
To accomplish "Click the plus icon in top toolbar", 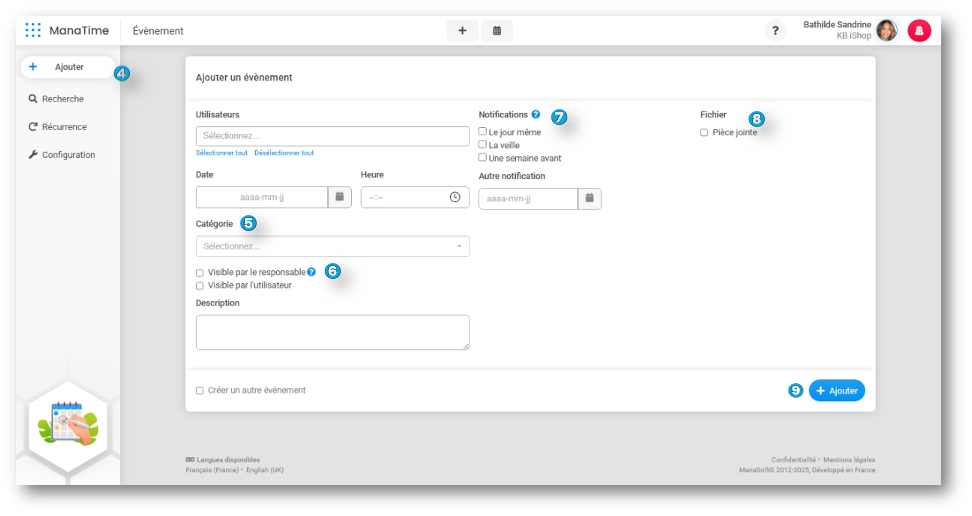I will pyautogui.click(x=462, y=30).
